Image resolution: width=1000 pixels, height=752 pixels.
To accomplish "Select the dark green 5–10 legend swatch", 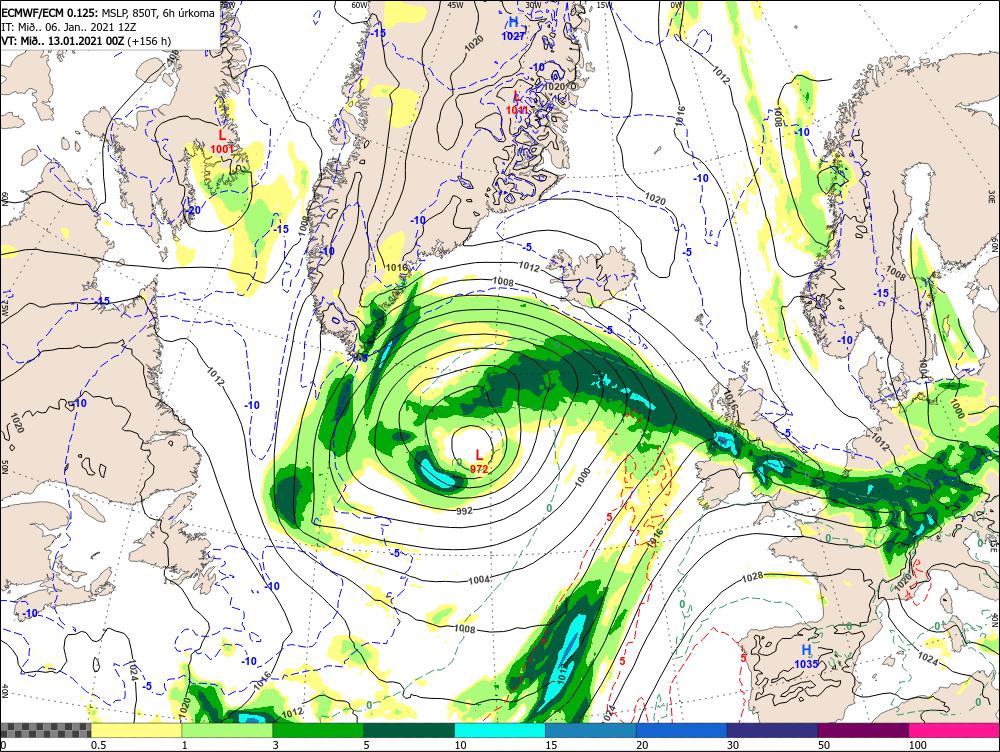I will pos(409,730).
